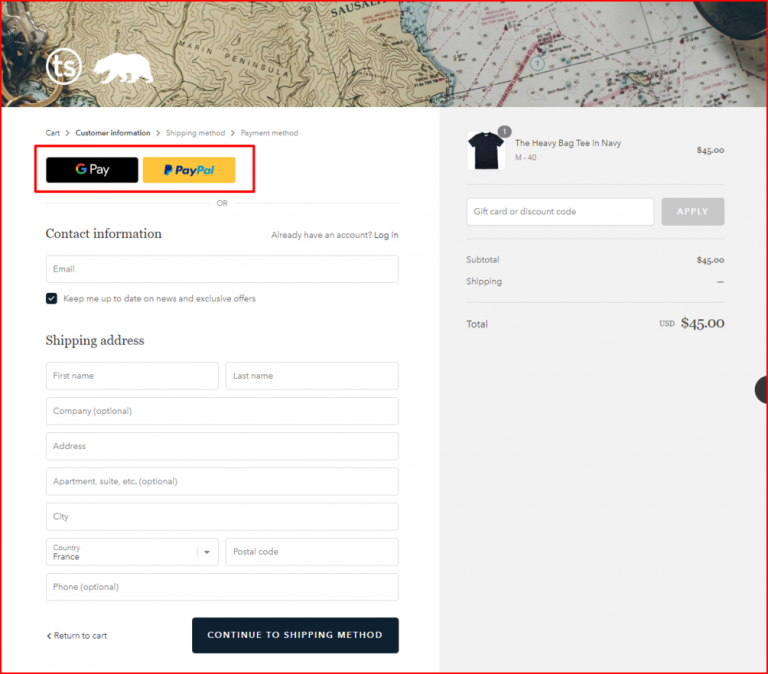
Task: Click into the Email field
Action: click(222, 269)
